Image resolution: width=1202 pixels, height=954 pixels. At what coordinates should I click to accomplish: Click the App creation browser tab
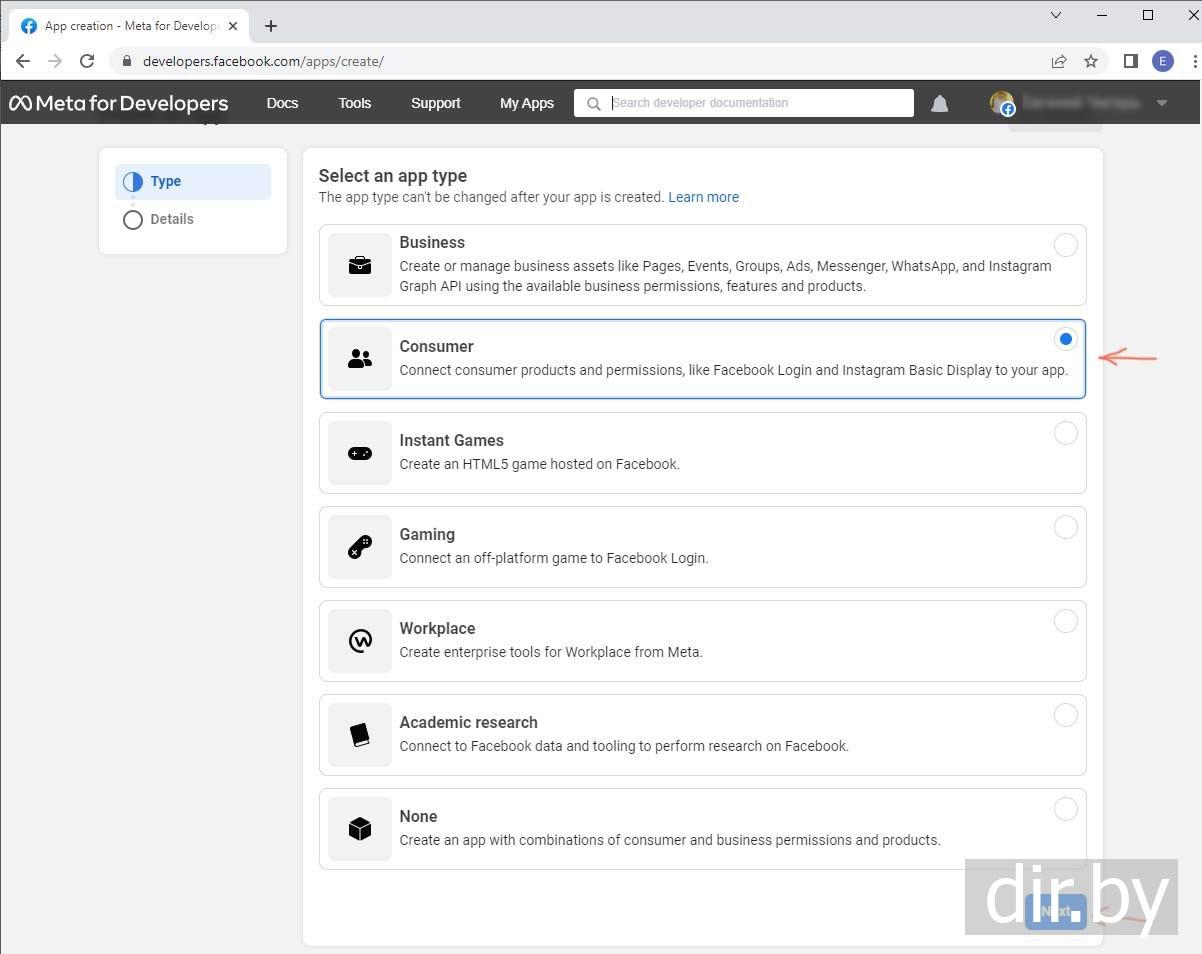128,26
